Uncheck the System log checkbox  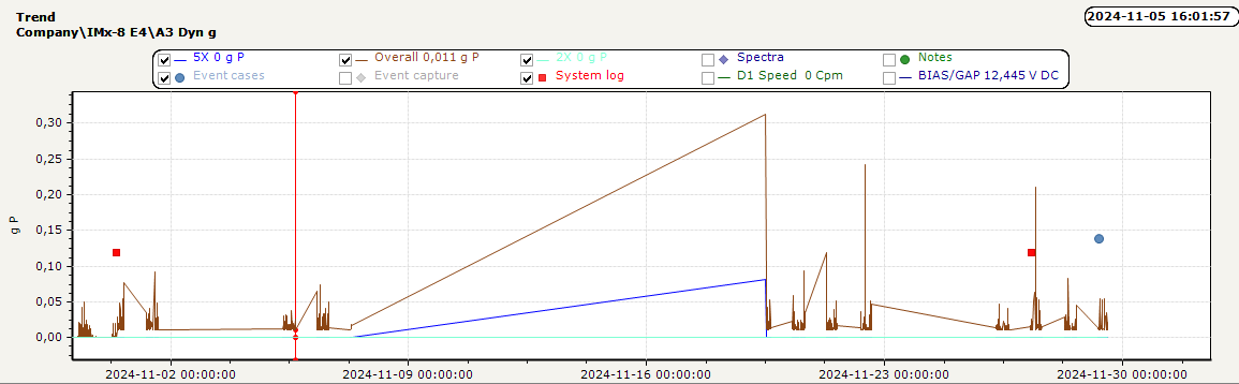click(x=527, y=77)
